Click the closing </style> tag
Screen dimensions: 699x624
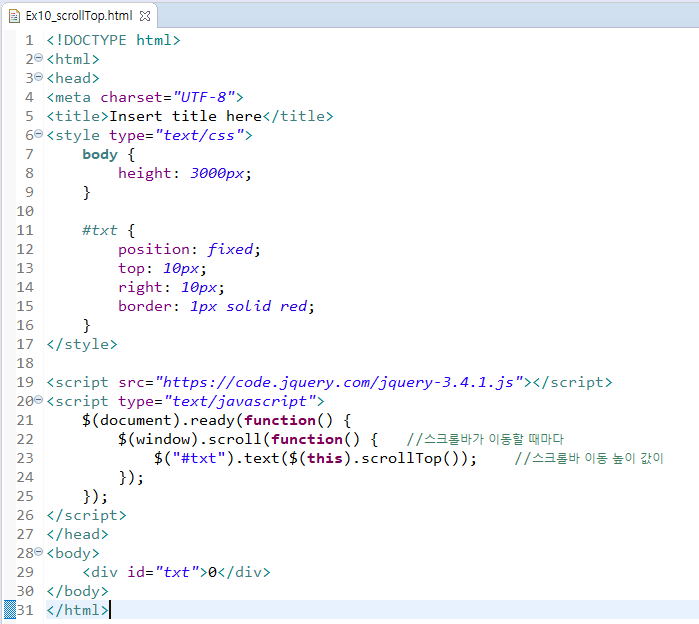[82, 344]
